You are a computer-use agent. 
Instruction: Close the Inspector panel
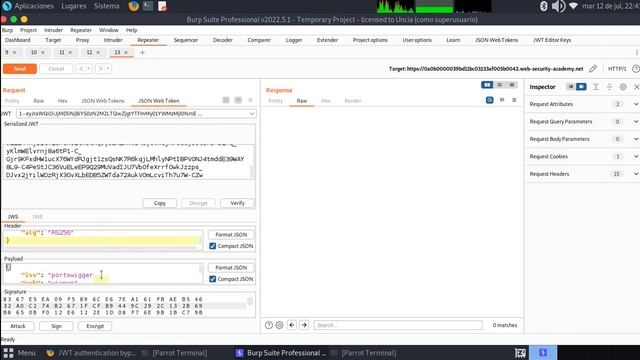click(x=636, y=87)
